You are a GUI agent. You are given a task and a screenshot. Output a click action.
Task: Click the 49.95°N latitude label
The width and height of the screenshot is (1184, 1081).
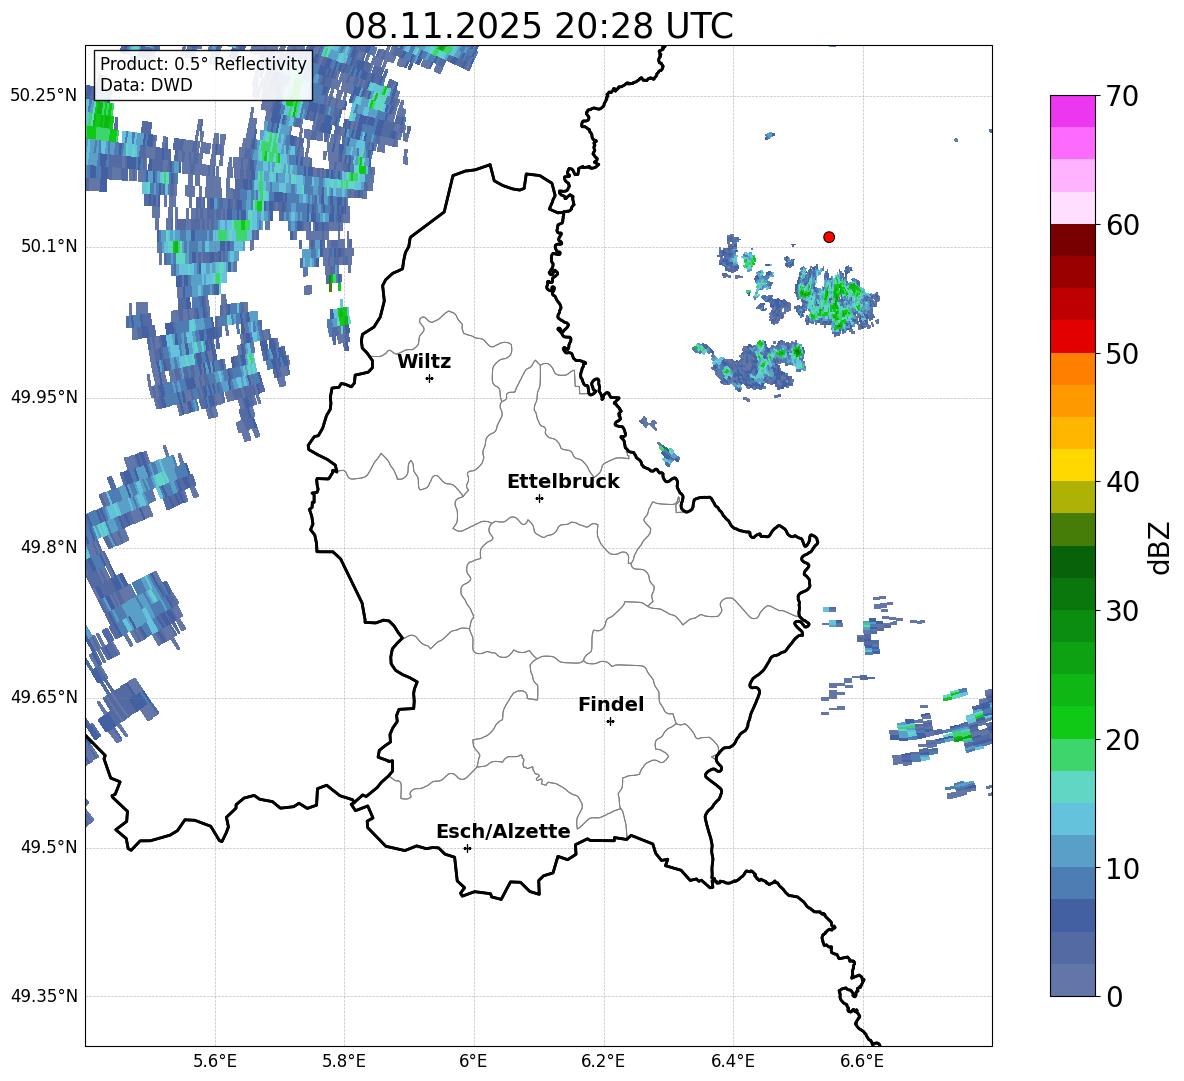44,397
